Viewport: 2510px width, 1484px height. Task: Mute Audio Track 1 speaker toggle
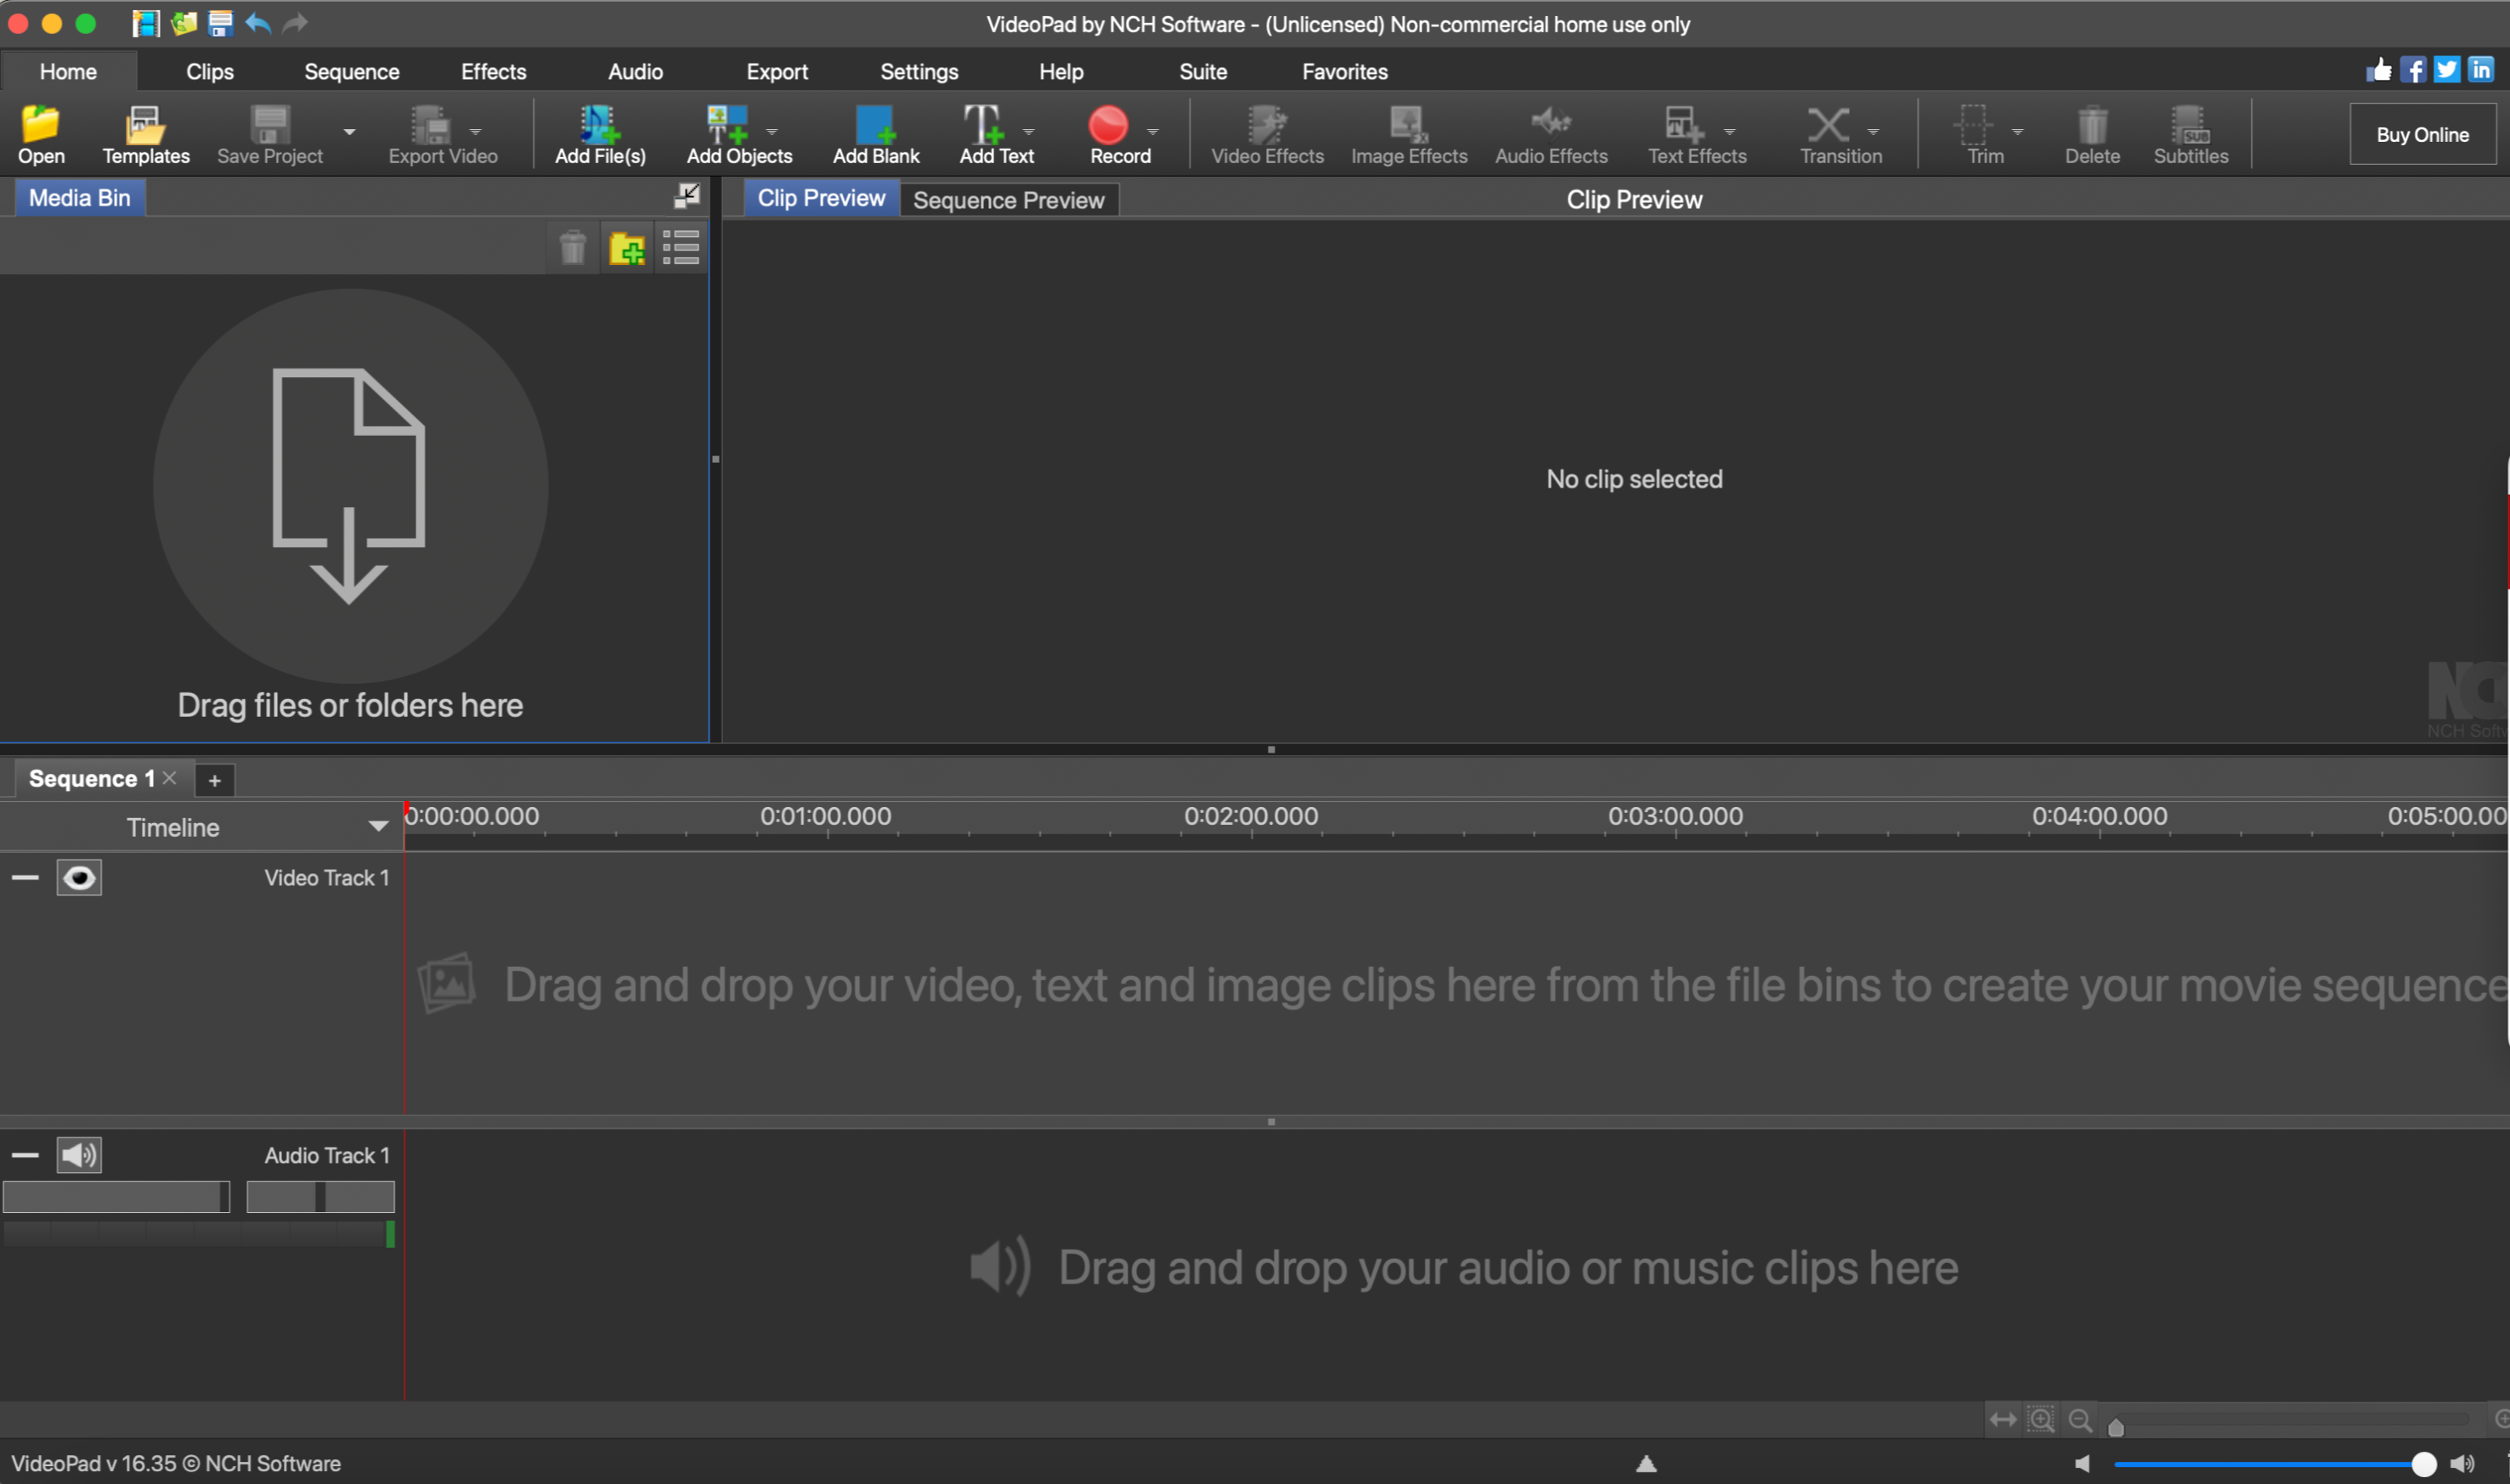pos(79,1155)
